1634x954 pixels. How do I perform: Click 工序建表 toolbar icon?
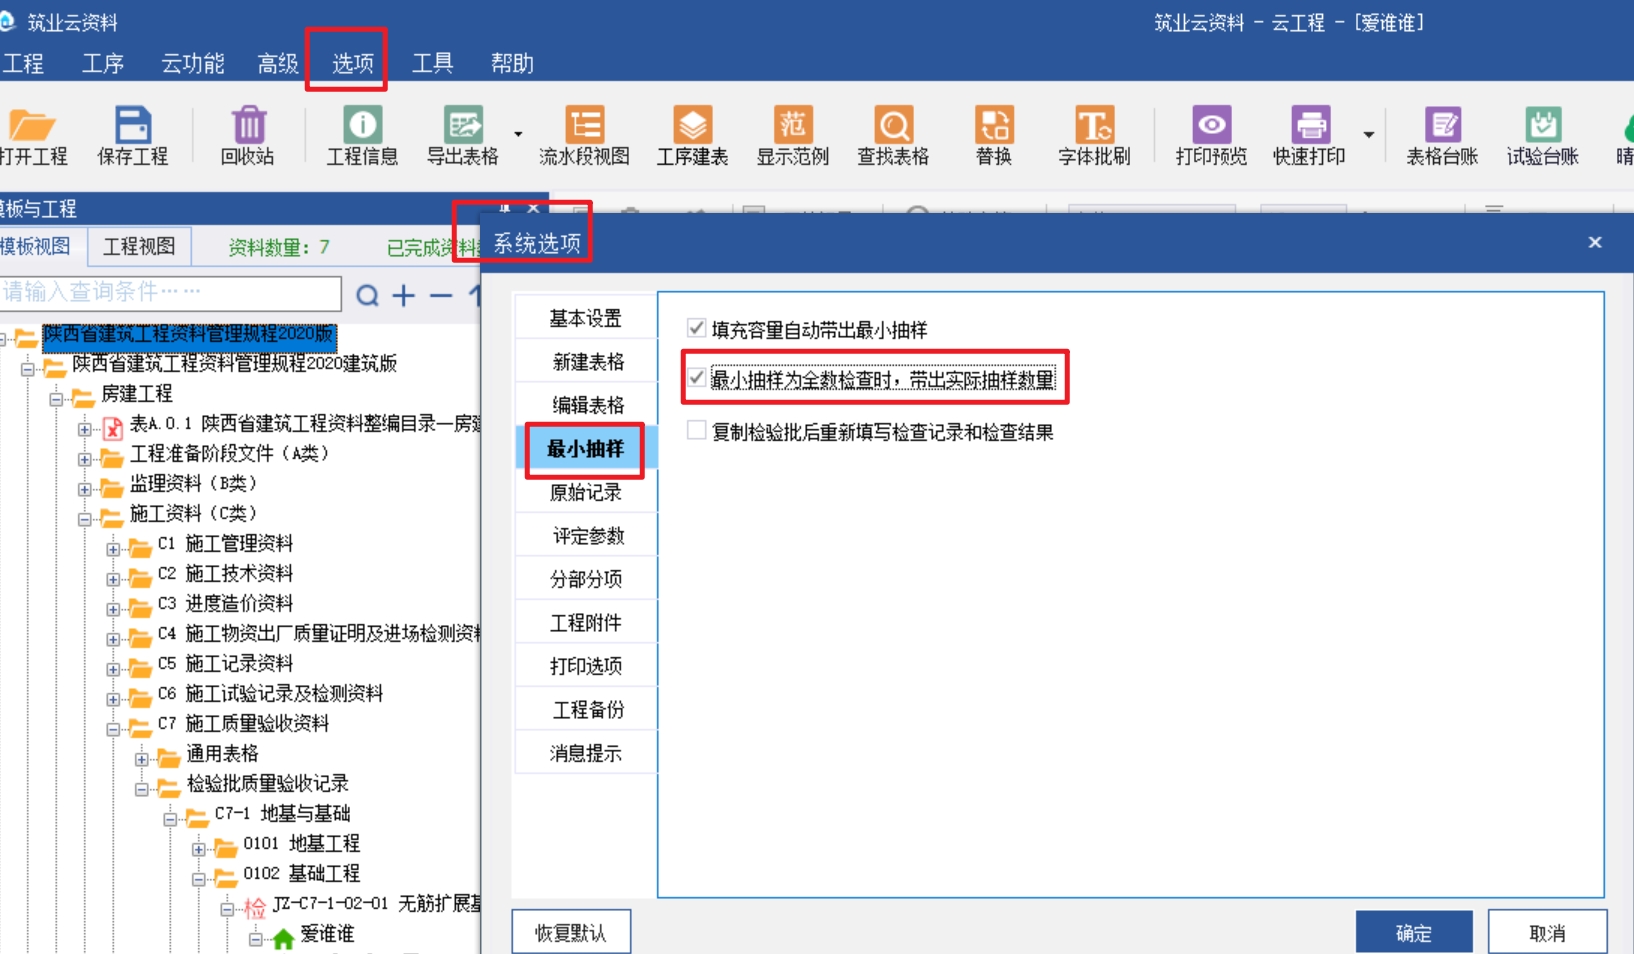[x=692, y=136]
